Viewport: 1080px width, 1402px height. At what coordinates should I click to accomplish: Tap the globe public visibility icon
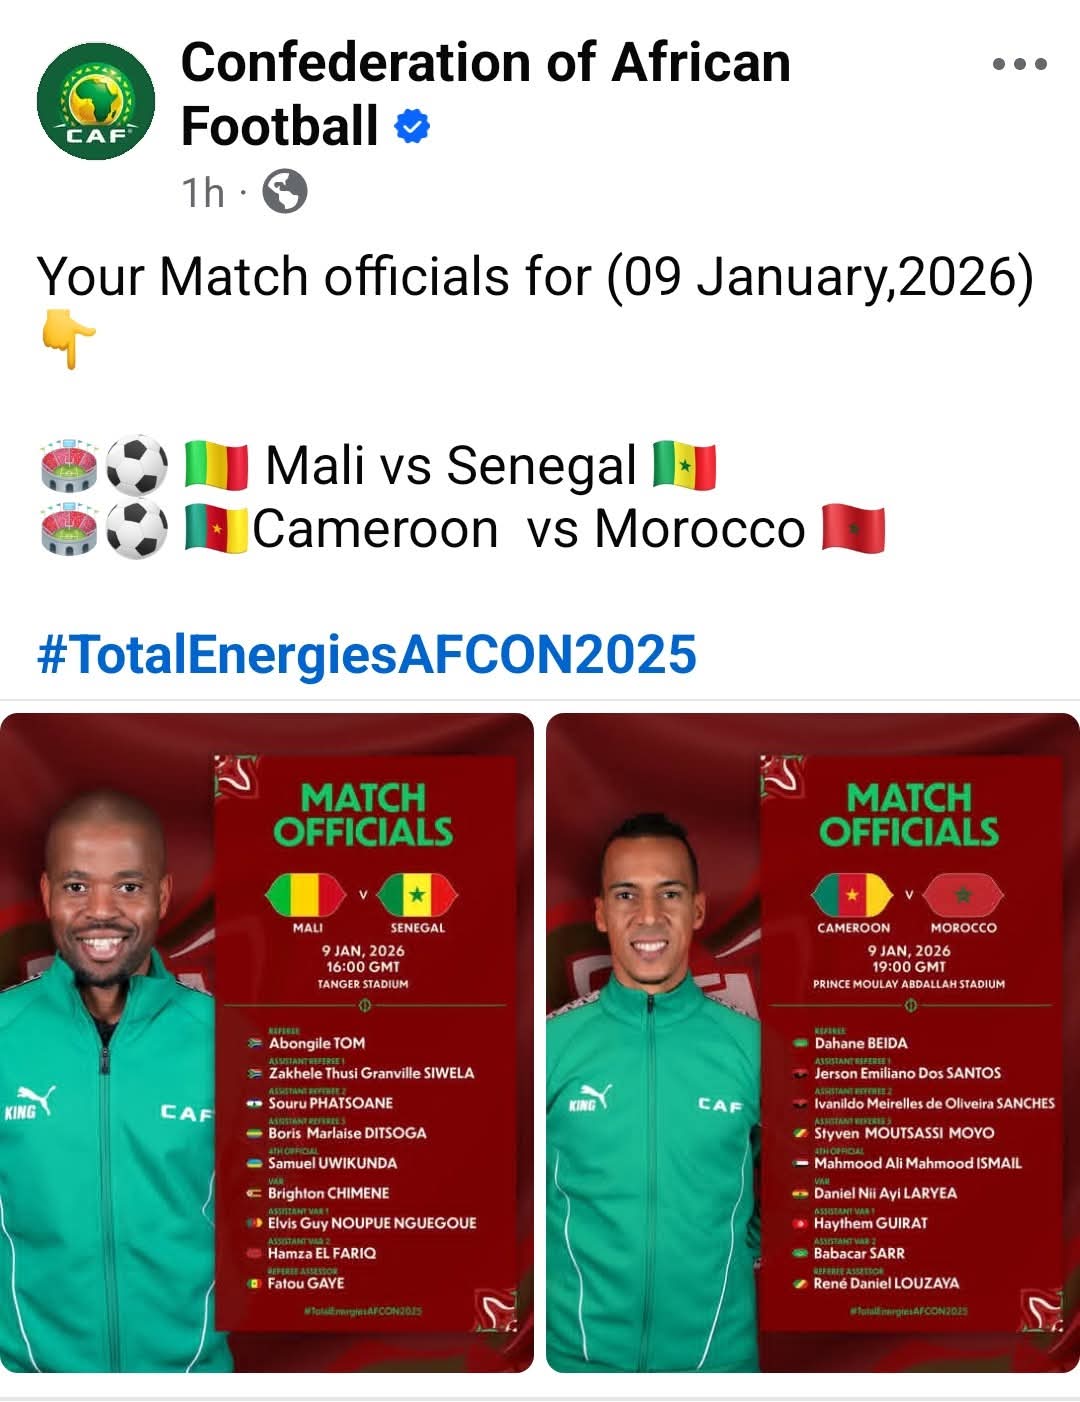coord(285,191)
